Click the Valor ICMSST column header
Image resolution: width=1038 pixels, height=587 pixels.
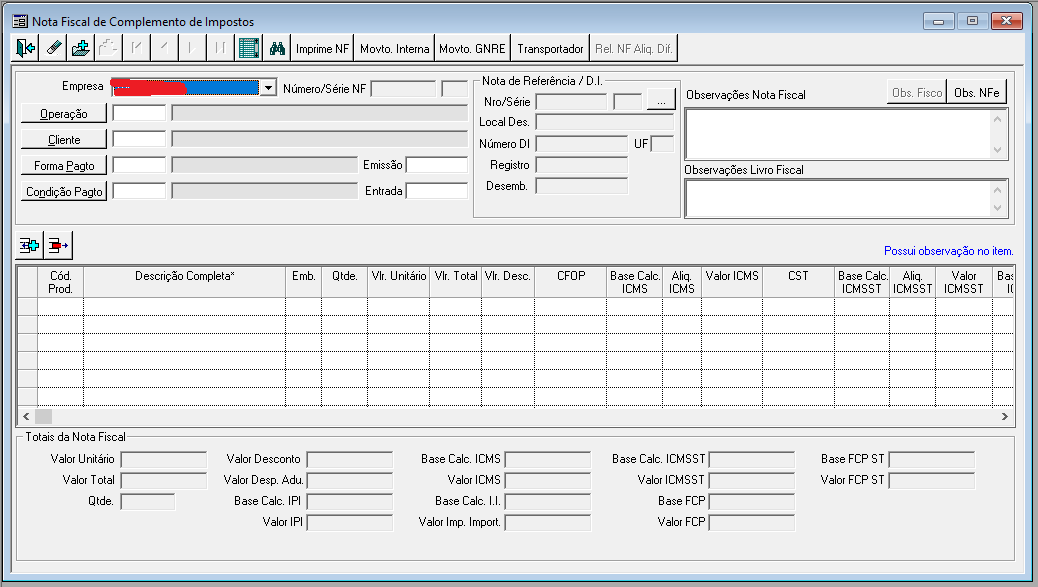[x=964, y=282]
